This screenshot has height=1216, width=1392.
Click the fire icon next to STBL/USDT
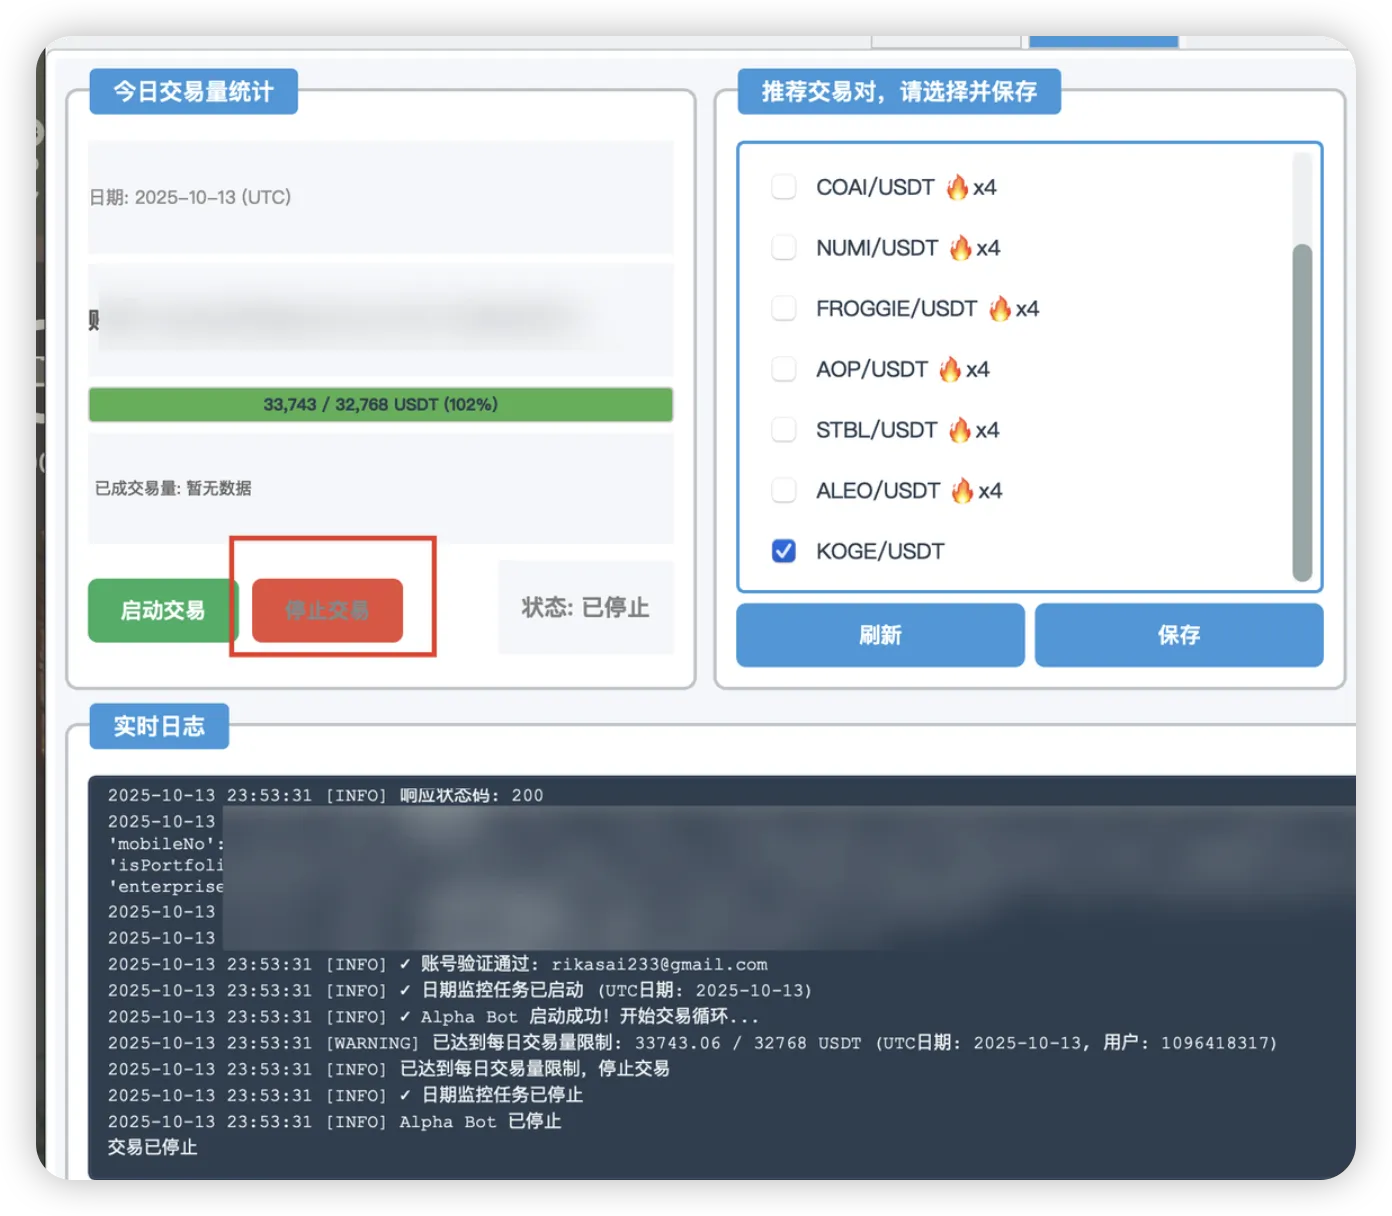(x=959, y=430)
